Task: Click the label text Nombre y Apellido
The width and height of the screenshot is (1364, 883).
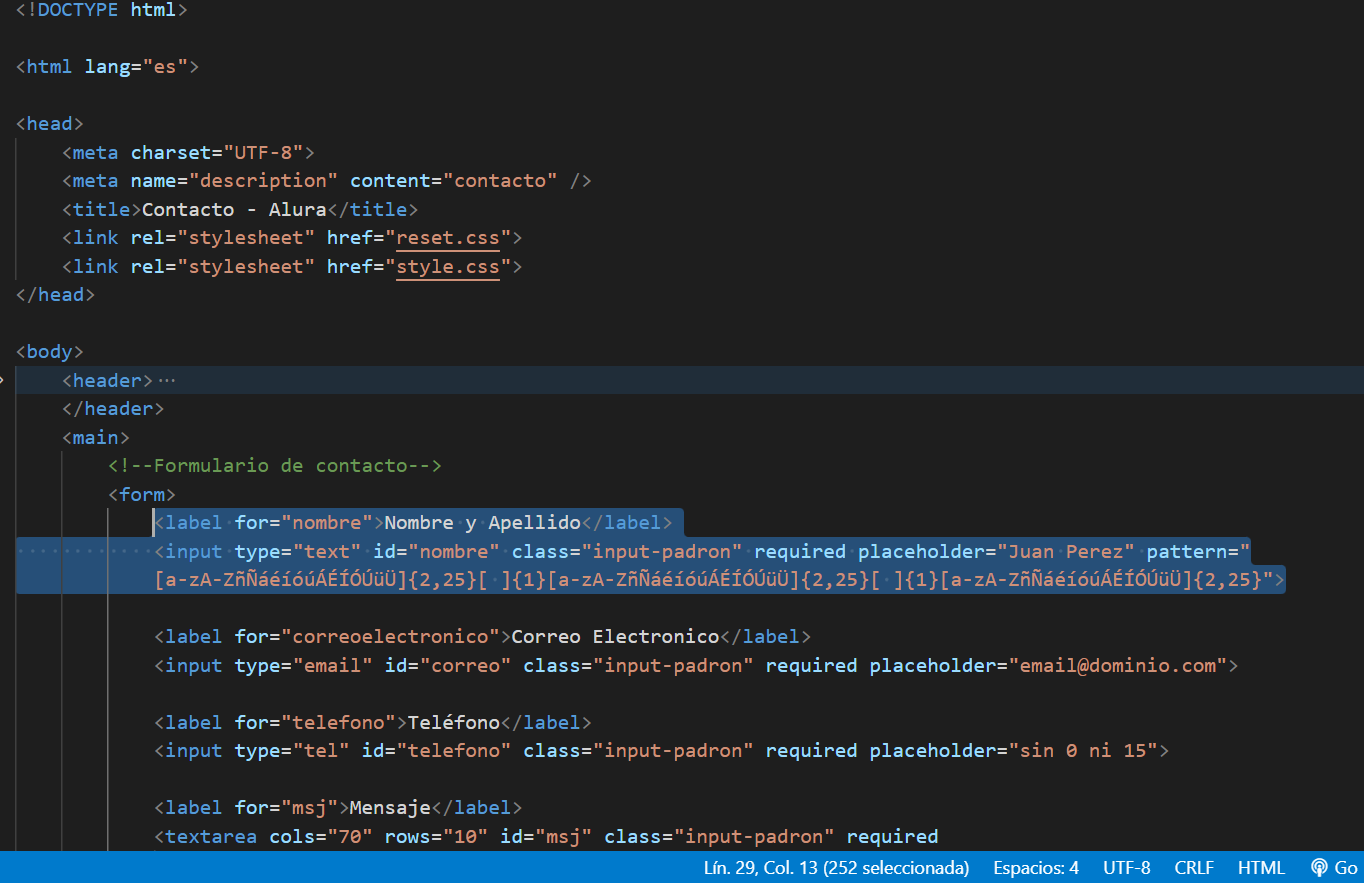Action: click(x=483, y=523)
